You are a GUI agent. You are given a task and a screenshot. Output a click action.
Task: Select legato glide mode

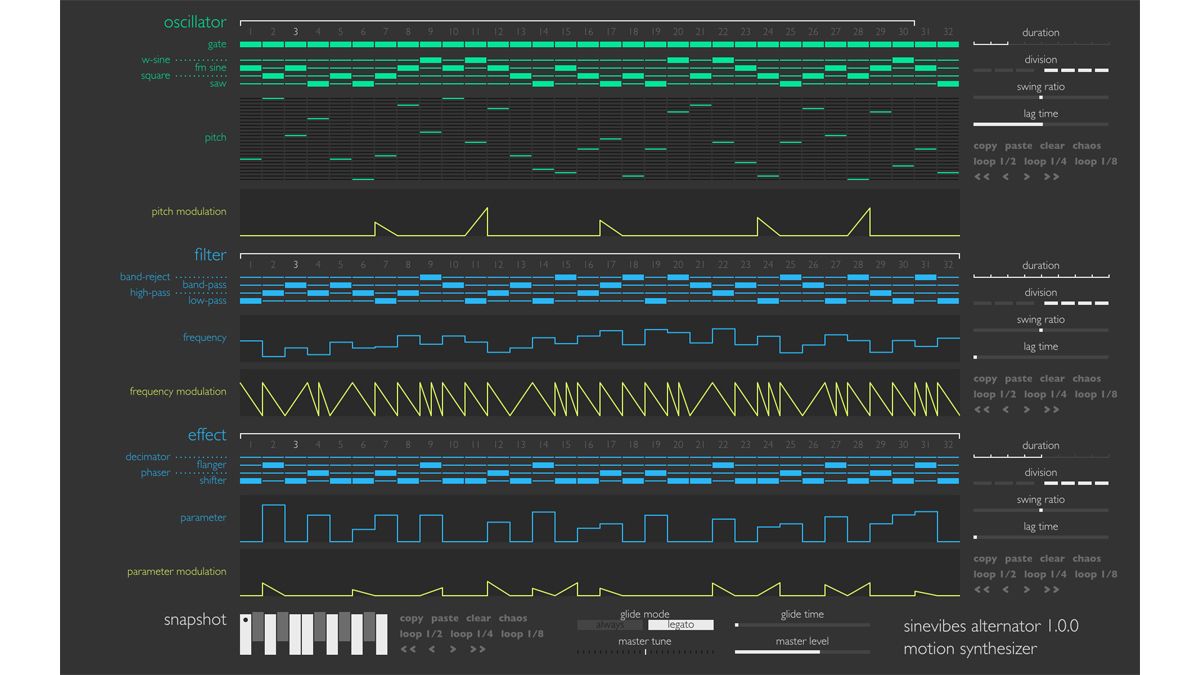tap(679, 624)
